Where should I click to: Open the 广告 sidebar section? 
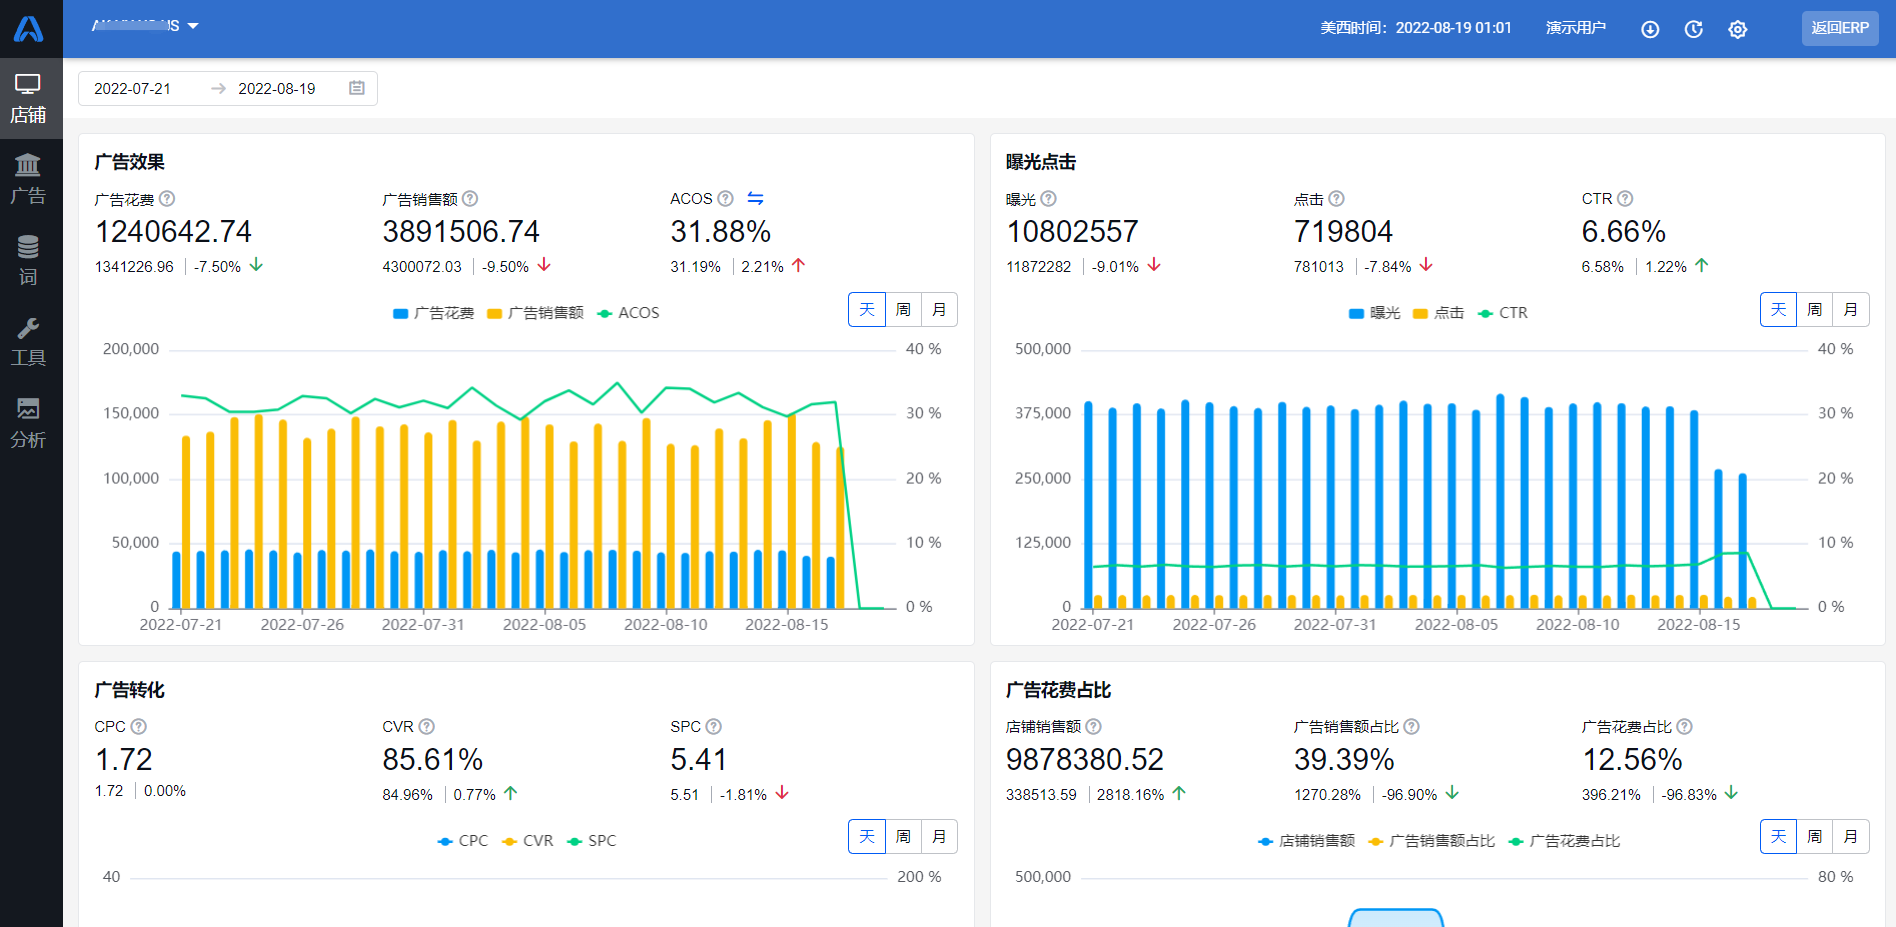(x=28, y=179)
